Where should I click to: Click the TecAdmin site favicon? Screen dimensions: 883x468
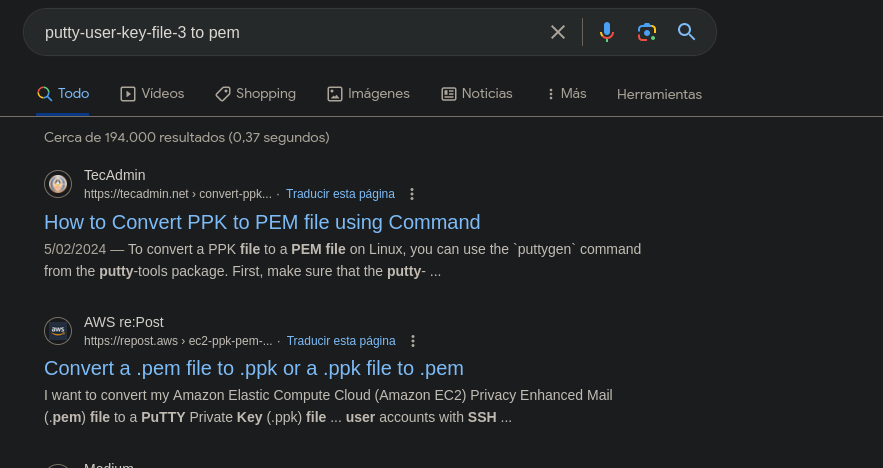coord(58,184)
